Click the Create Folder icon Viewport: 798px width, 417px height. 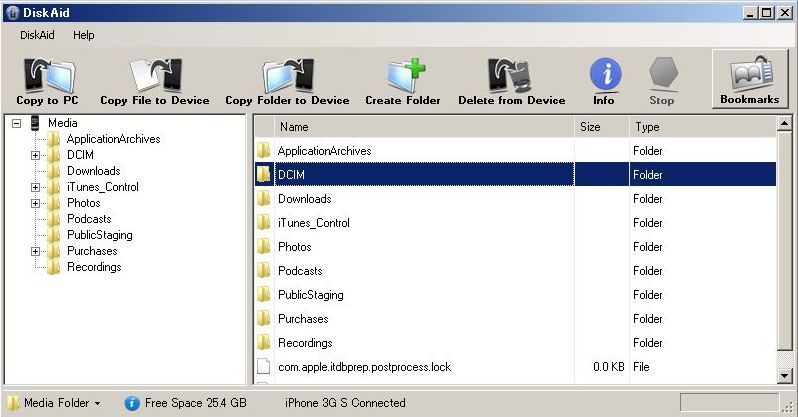(405, 75)
